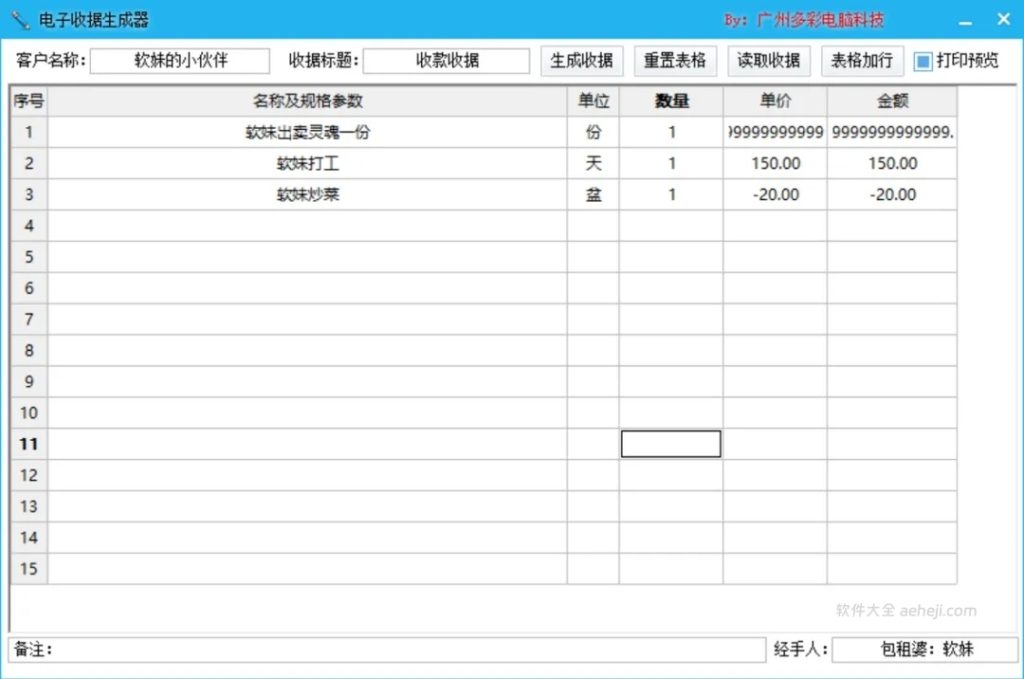Click row number 5 in the 序号 column

[29, 257]
